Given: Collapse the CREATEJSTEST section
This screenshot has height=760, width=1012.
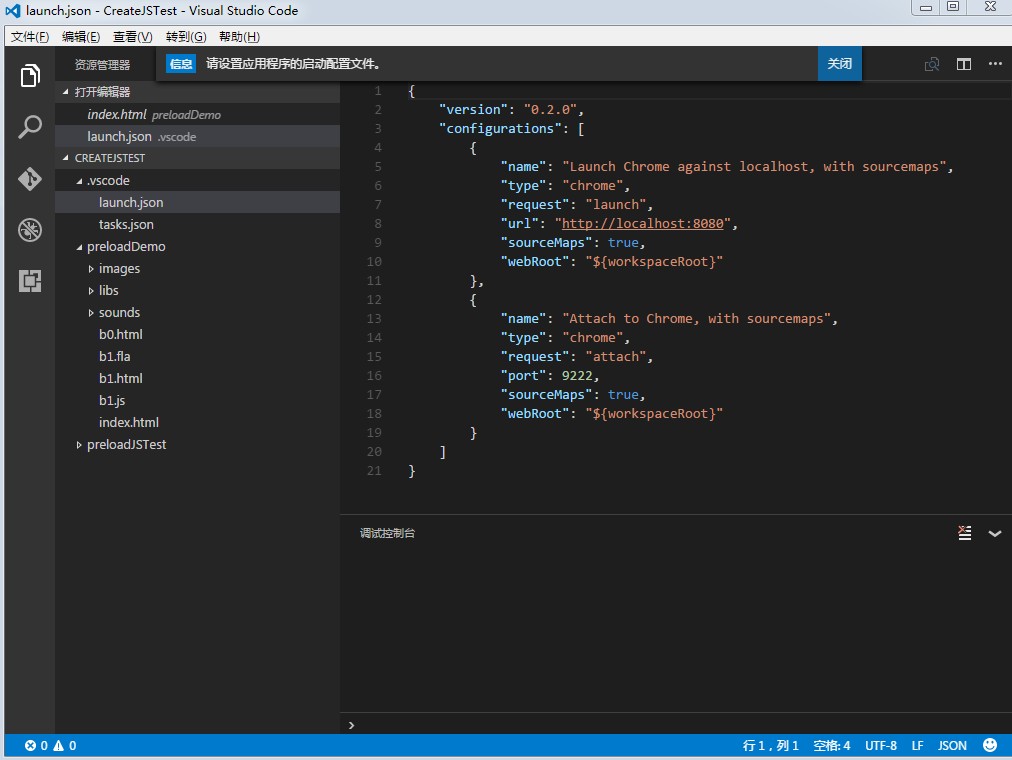Looking at the screenshot, I should 65,158.
